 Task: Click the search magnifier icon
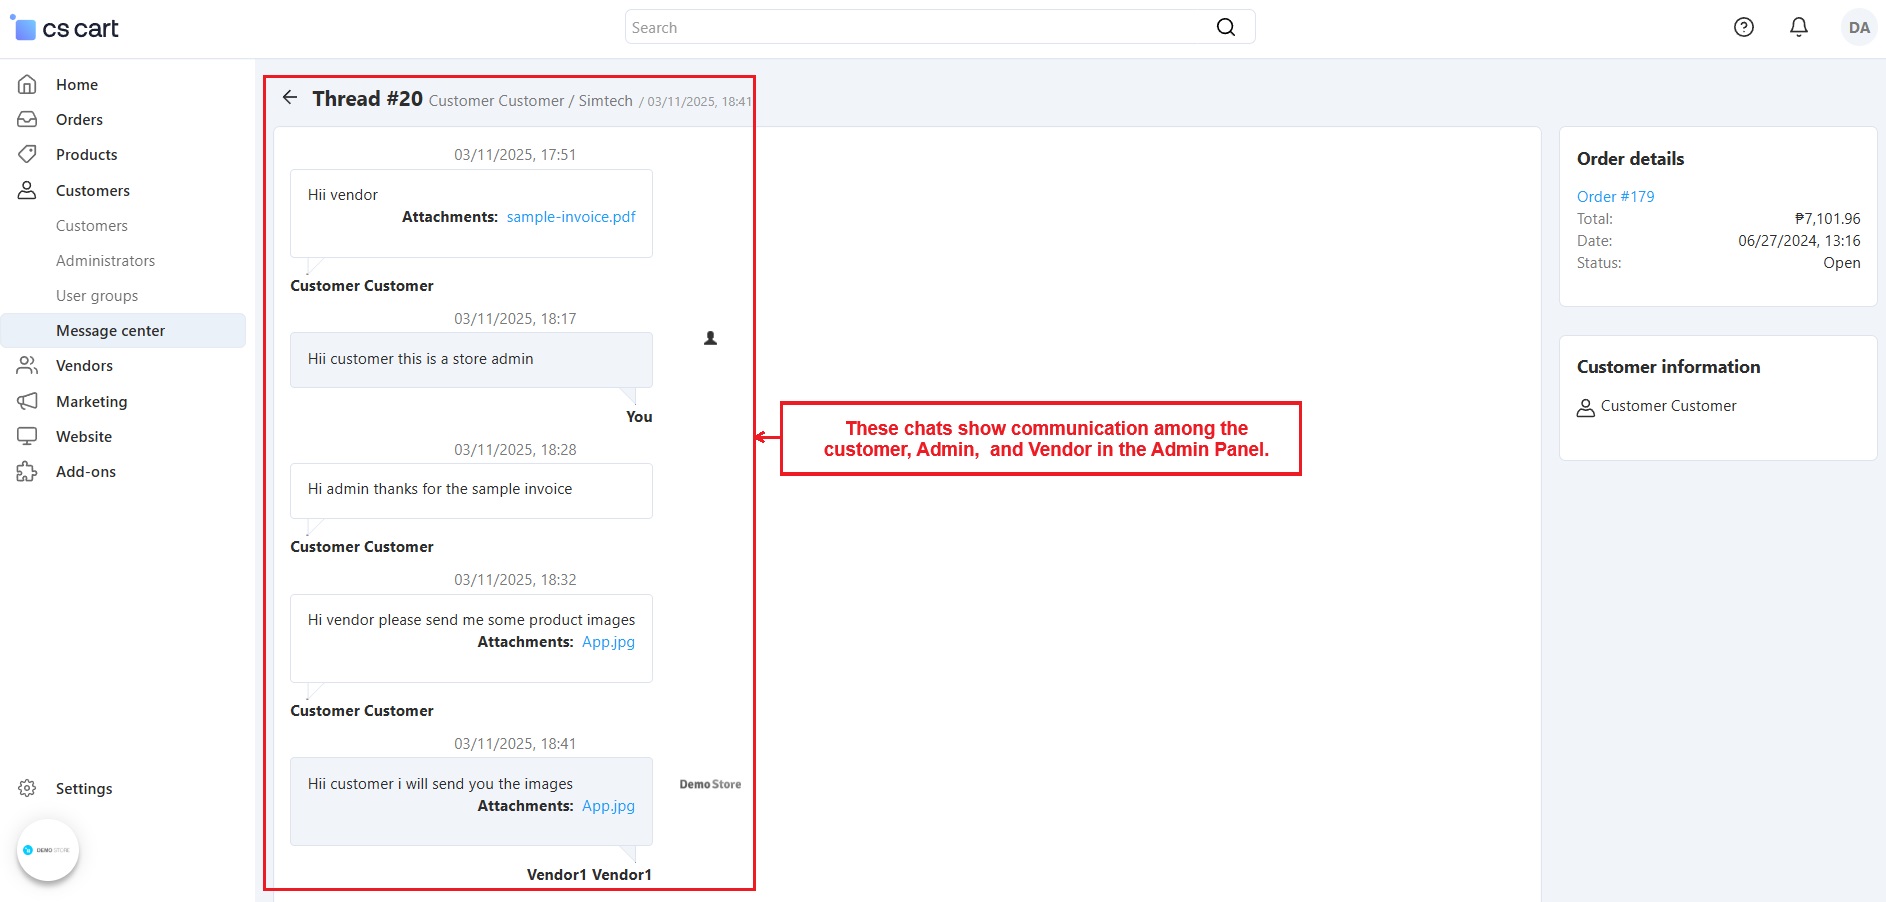1225,28
